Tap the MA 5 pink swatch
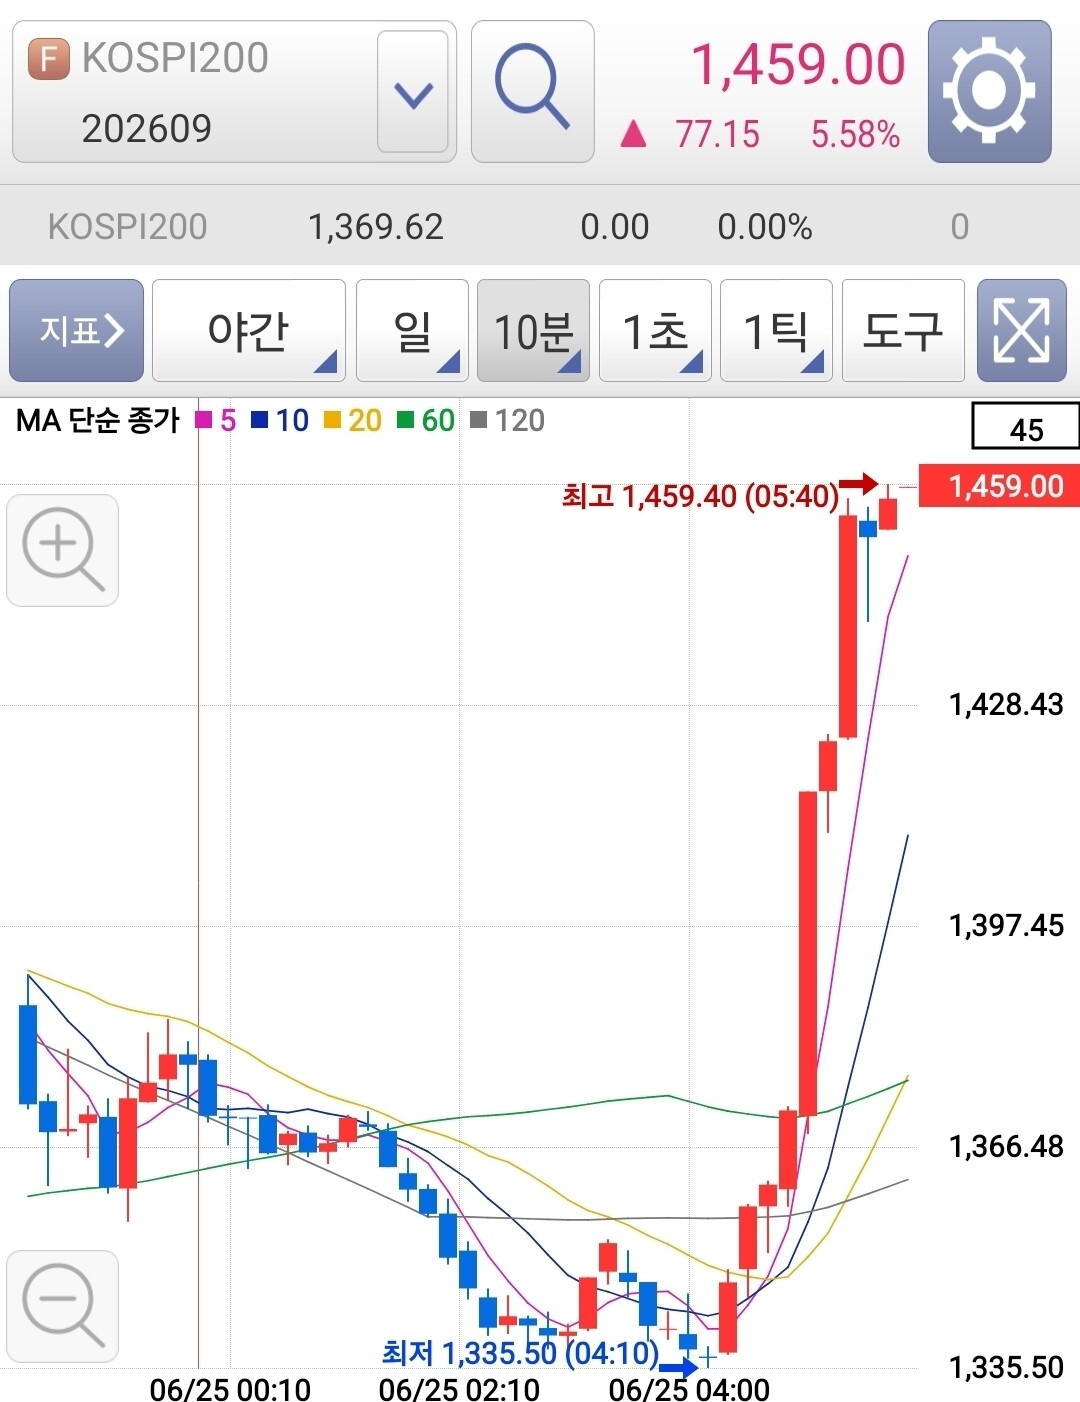 point(204,420)
